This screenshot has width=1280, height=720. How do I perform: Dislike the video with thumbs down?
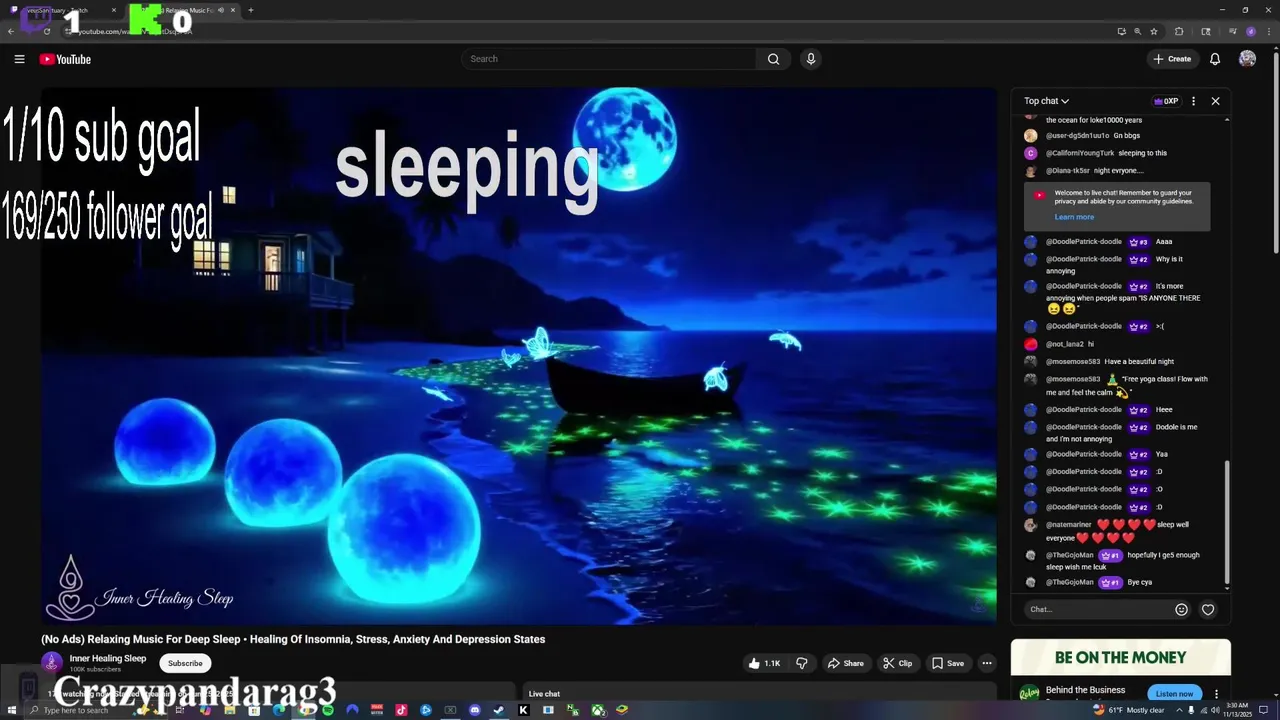(801, 663)
